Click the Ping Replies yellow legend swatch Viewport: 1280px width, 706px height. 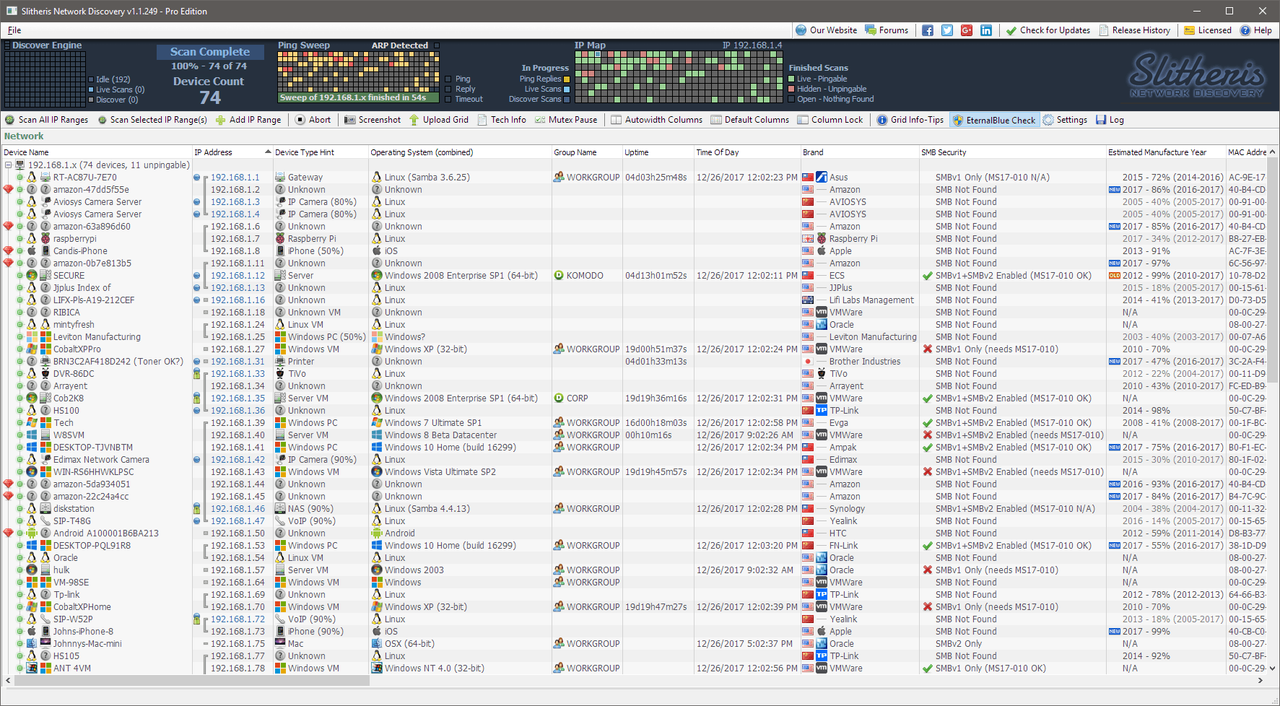tap(567, 79)
